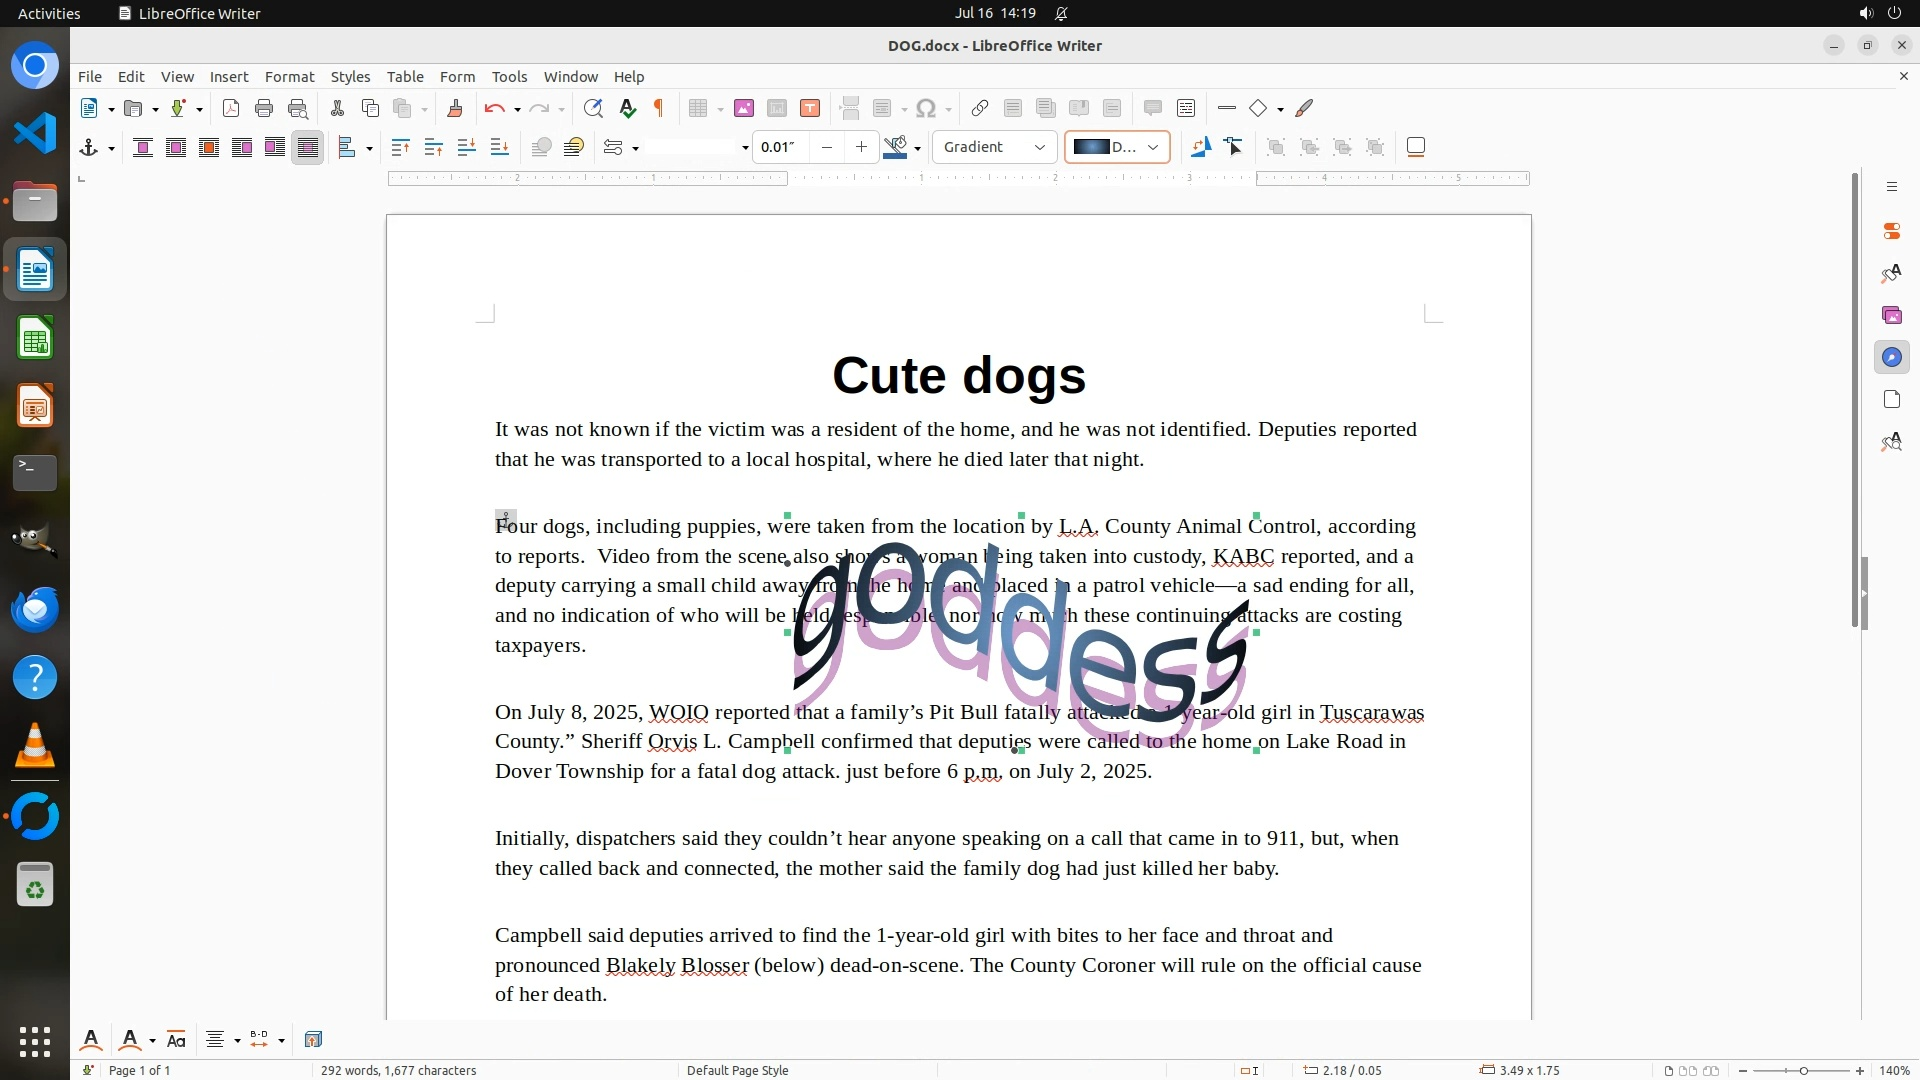The width and height of the screenshot is (1920, 1080).
Task: Click the gradient color swatch selector
Action: point(1116,147)
